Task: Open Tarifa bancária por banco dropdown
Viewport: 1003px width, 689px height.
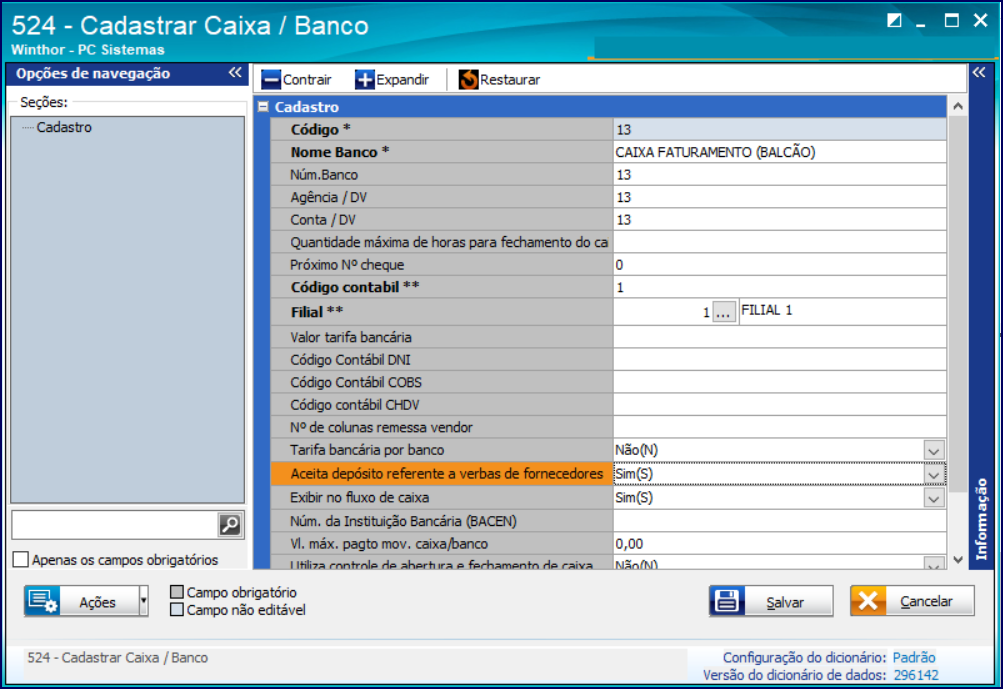Action: [933, 450]
